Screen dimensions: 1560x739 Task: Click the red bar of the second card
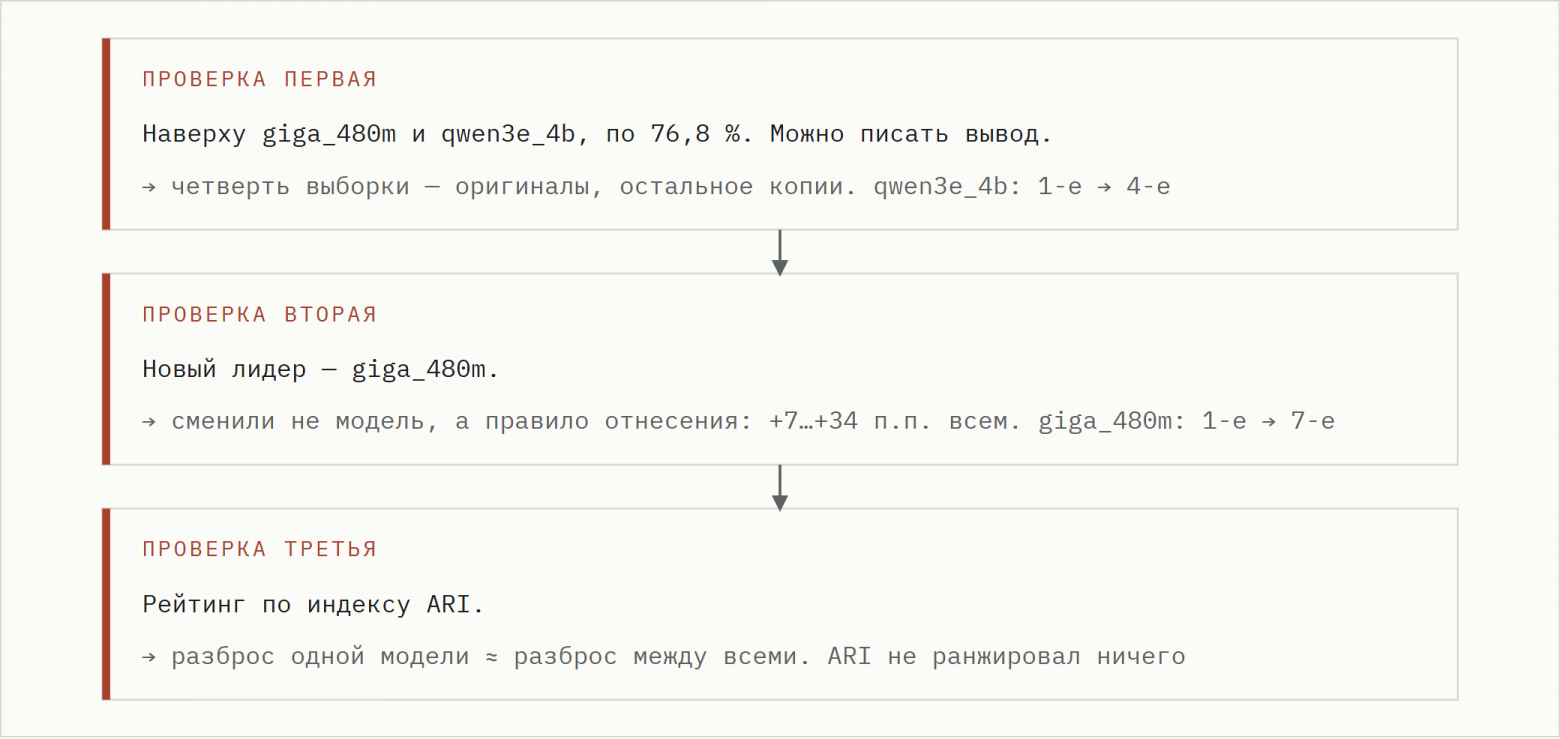(x=106, y=369)
